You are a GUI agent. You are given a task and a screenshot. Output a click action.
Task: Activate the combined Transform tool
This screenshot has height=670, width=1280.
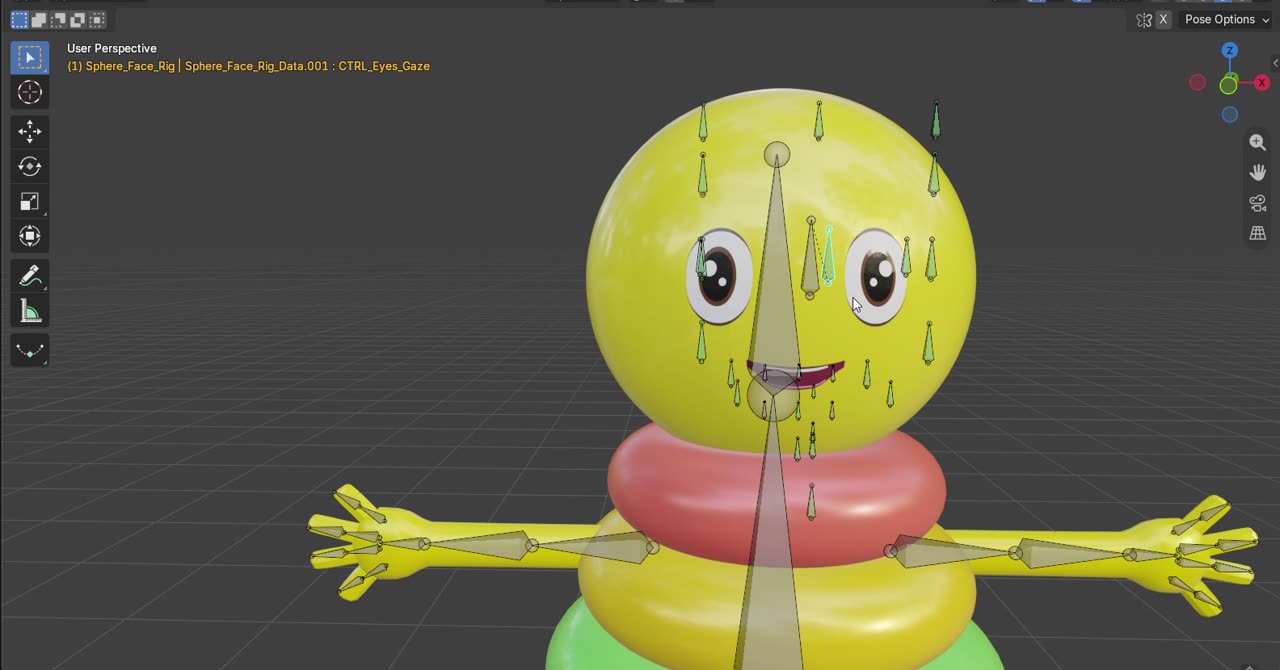point(29,236)
